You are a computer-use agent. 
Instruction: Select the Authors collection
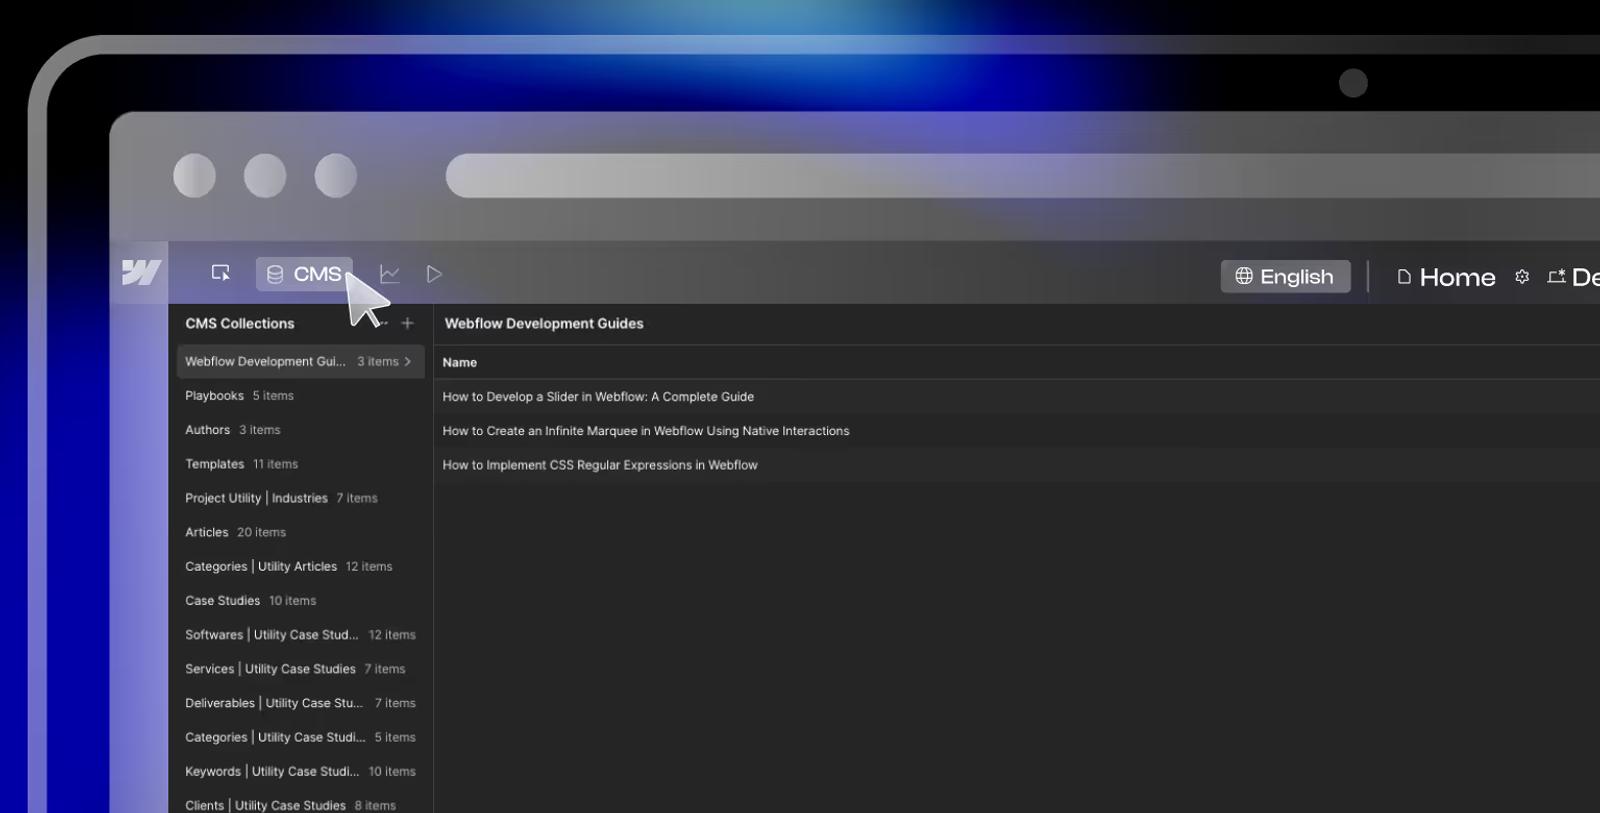[300, 430]
